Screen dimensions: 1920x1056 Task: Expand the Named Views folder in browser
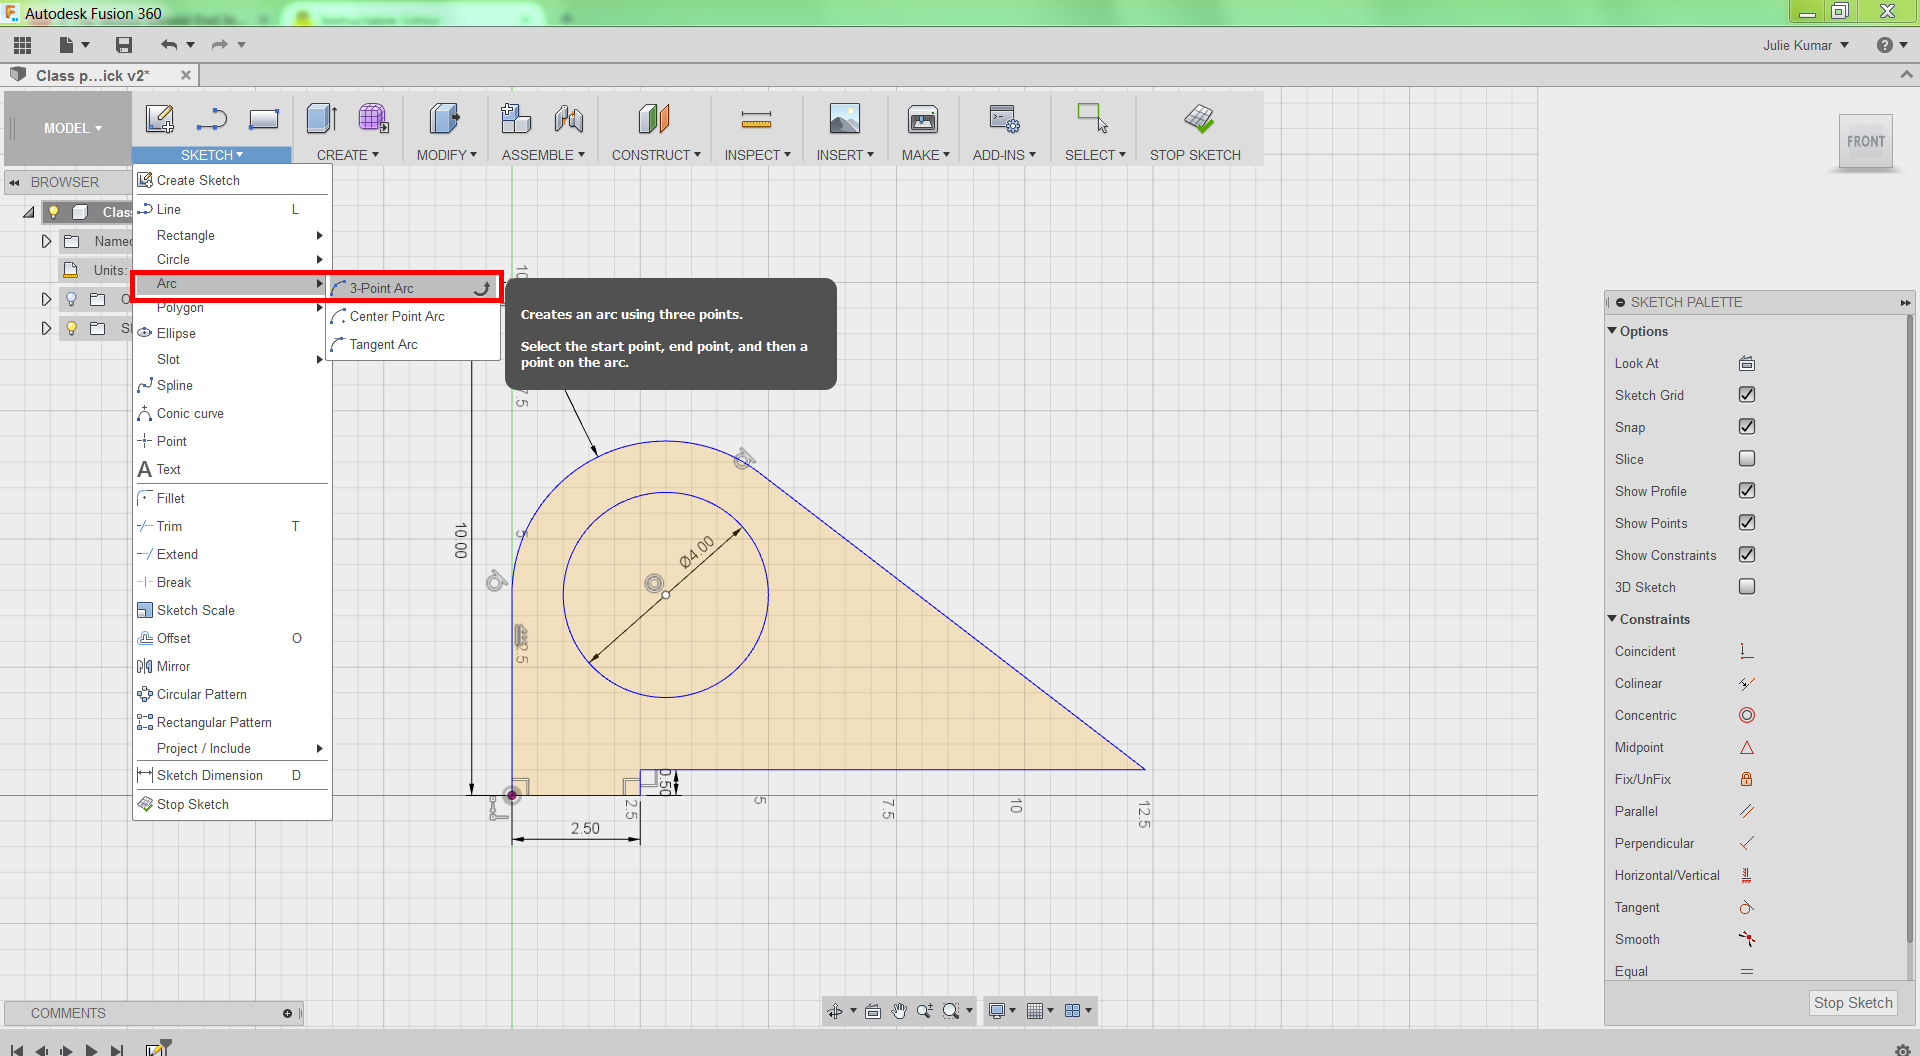(46, 241)
